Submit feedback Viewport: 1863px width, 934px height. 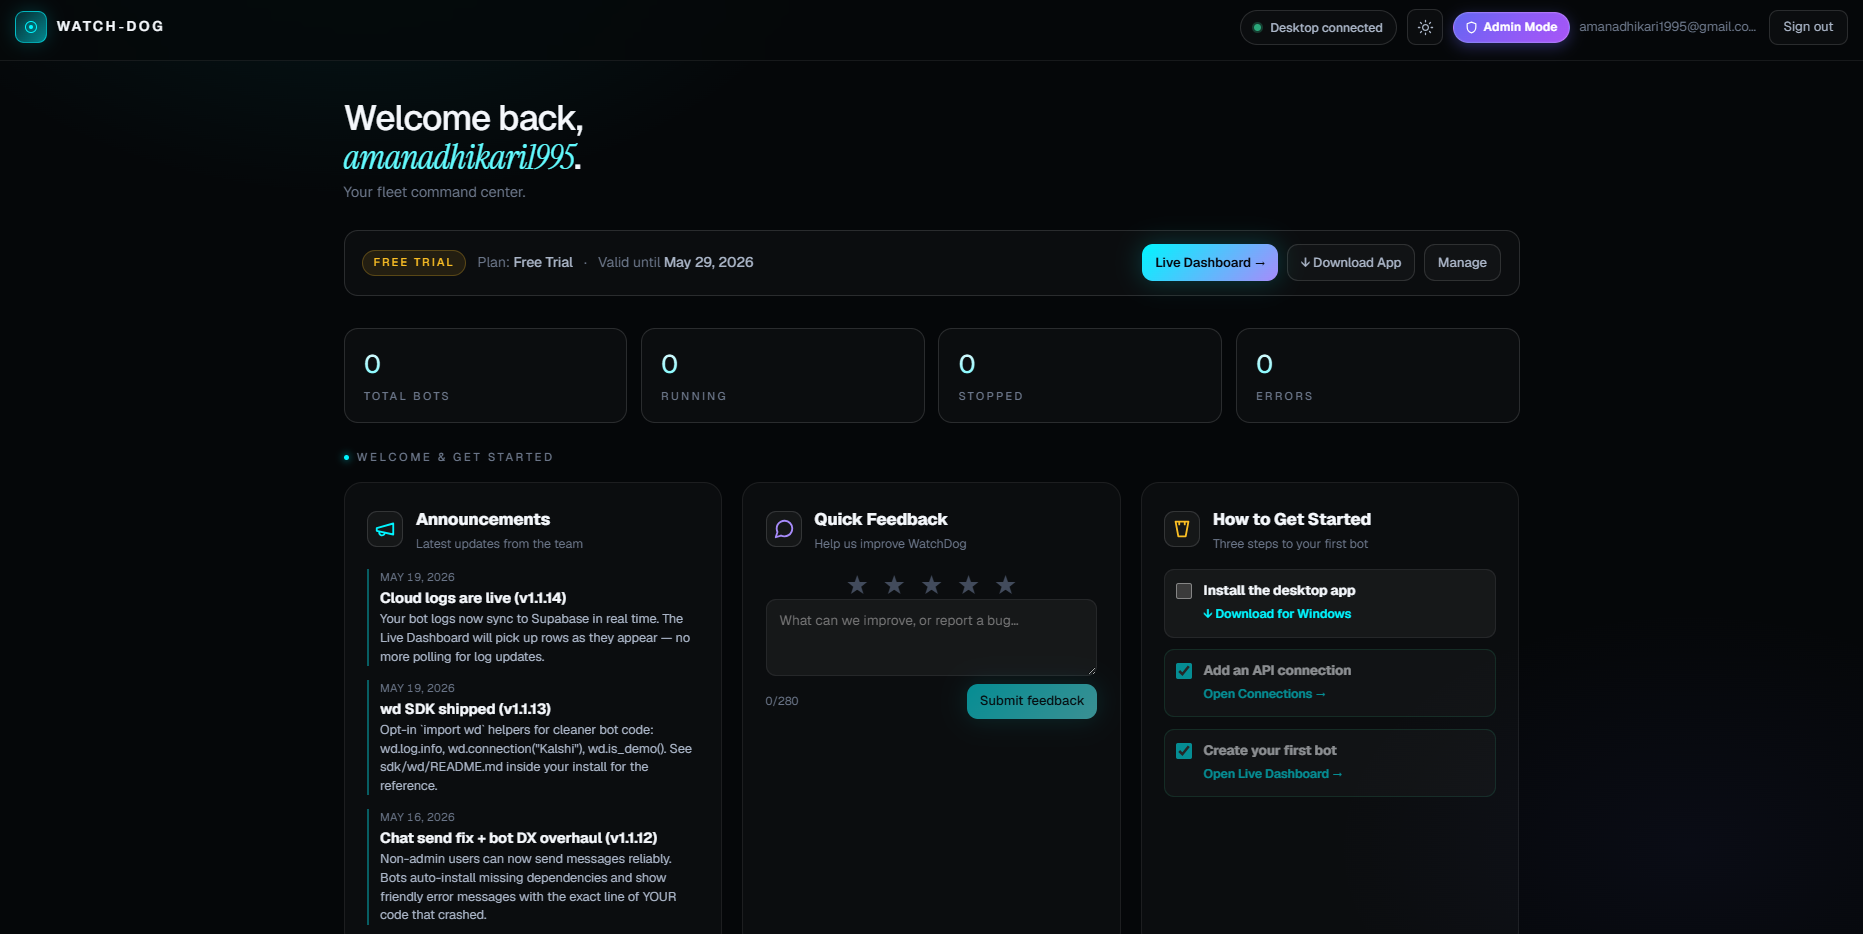pyautogui.click(x=1032, y=701)
